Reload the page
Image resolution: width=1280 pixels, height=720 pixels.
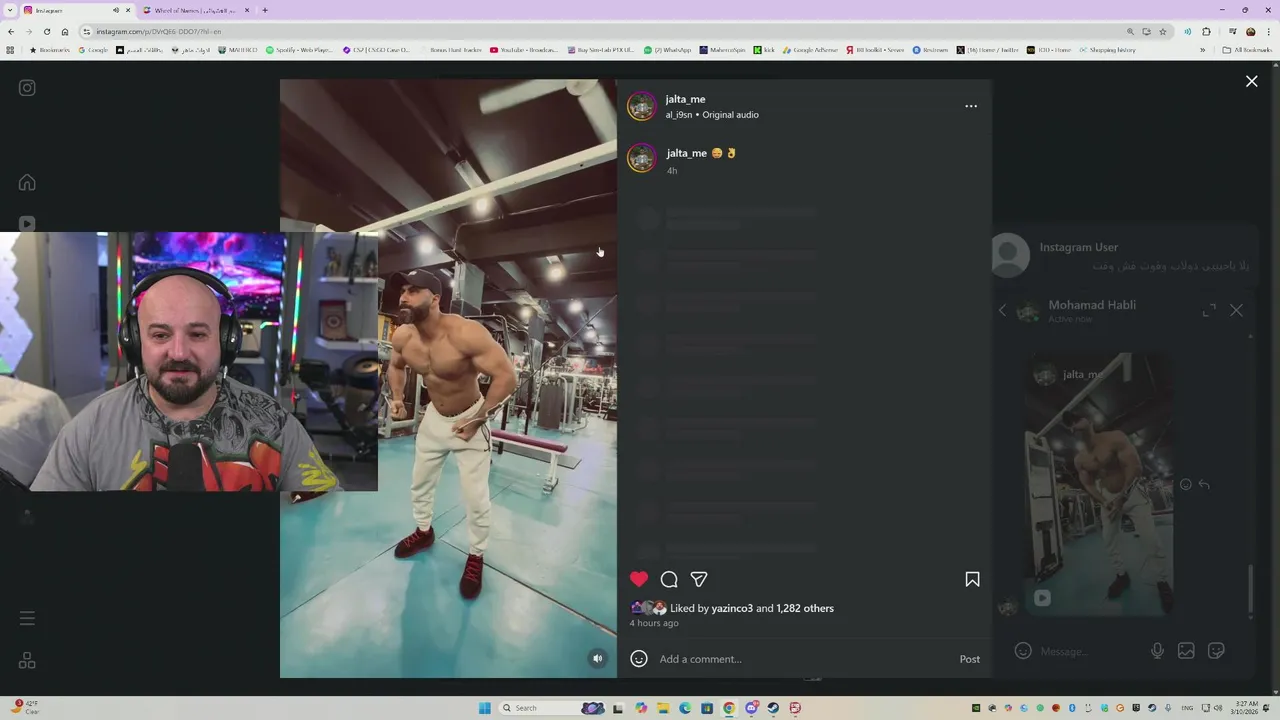pyautogui.click(x=46, y=31)
